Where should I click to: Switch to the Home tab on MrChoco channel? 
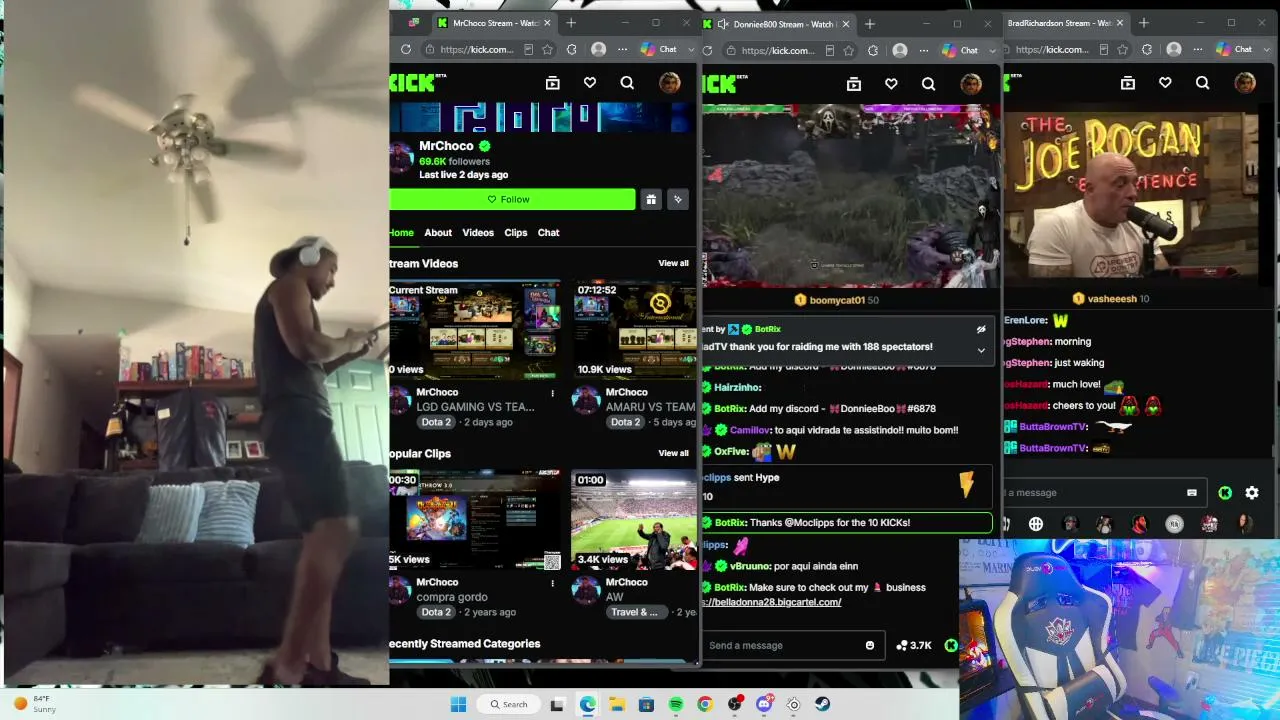(401, 233)
